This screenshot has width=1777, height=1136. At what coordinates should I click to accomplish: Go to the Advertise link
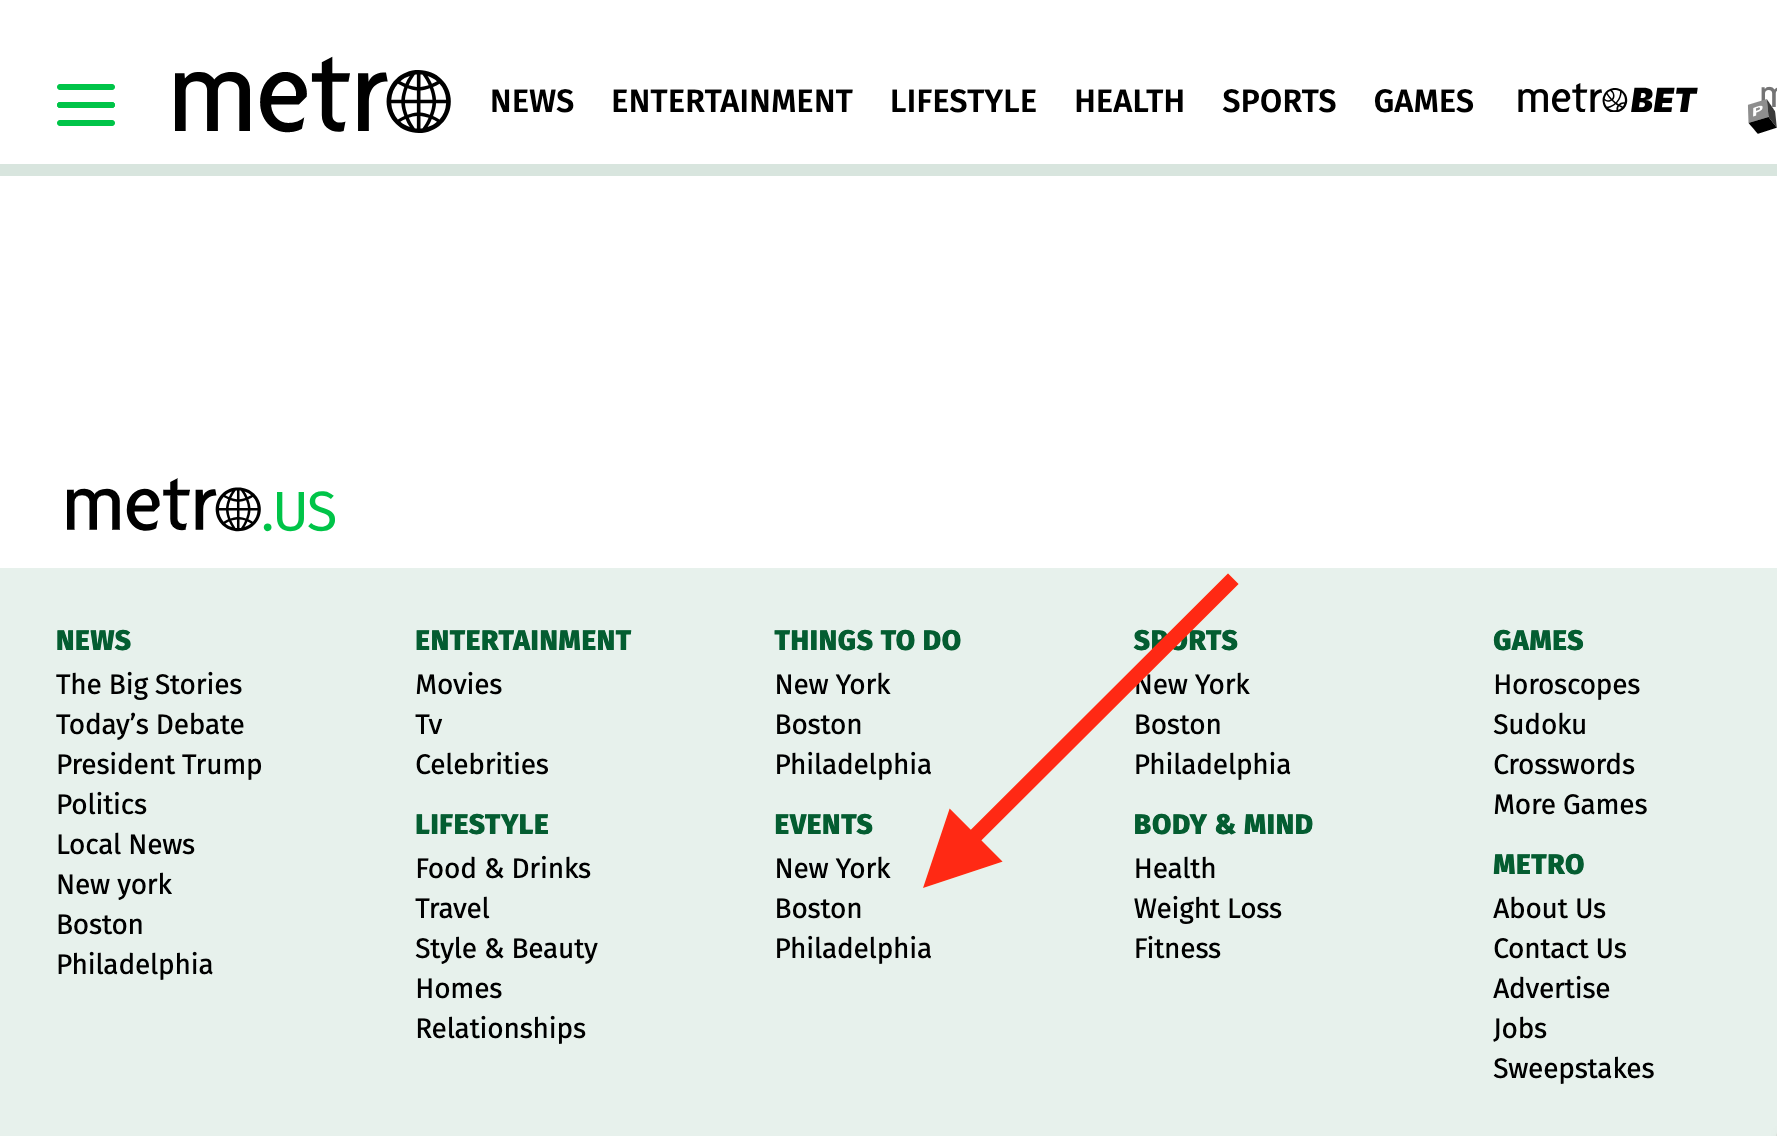point(1552,989)
